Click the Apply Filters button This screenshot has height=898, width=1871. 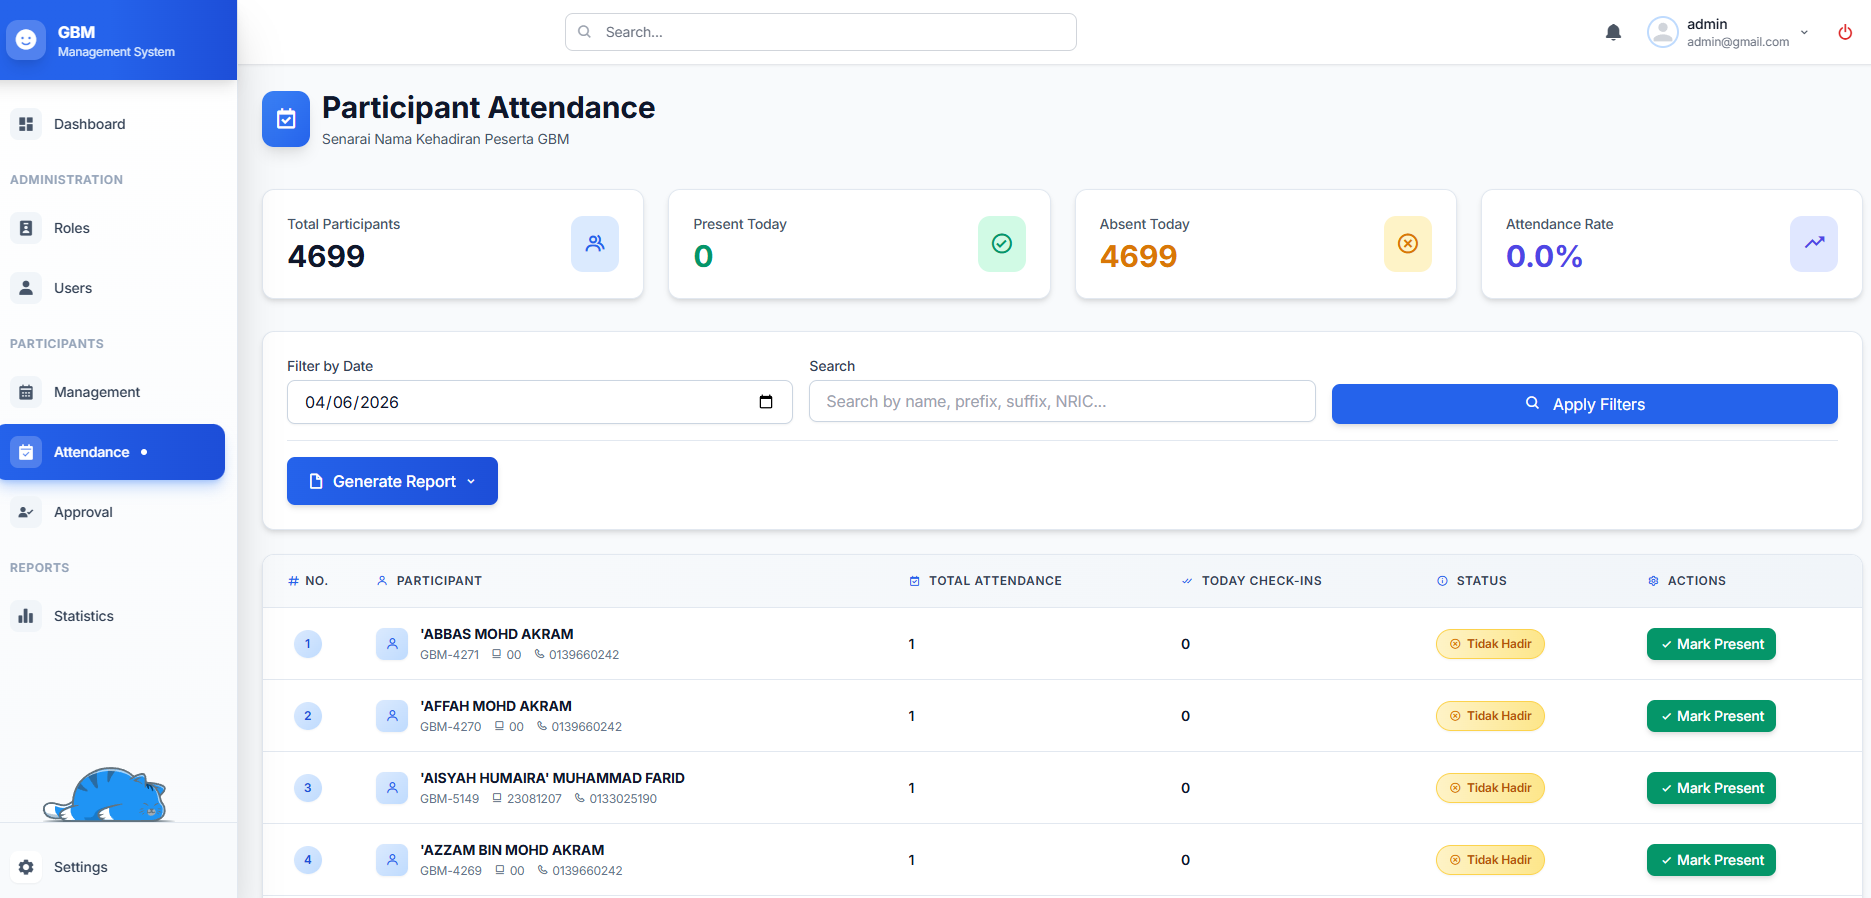tap(1584, 404)
